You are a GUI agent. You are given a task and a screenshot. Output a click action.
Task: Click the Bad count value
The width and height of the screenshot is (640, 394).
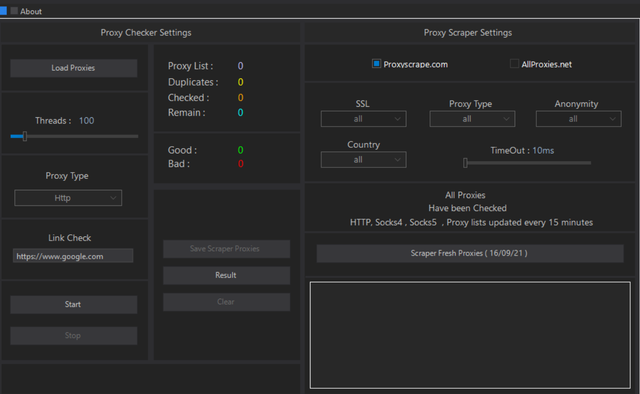click(240, 164)
